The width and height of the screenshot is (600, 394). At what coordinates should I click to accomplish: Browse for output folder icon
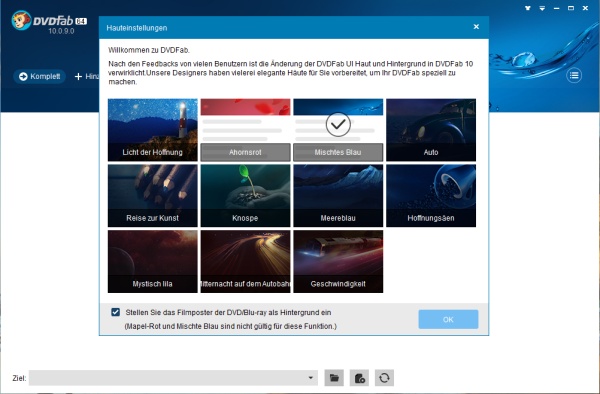(334, 378)
